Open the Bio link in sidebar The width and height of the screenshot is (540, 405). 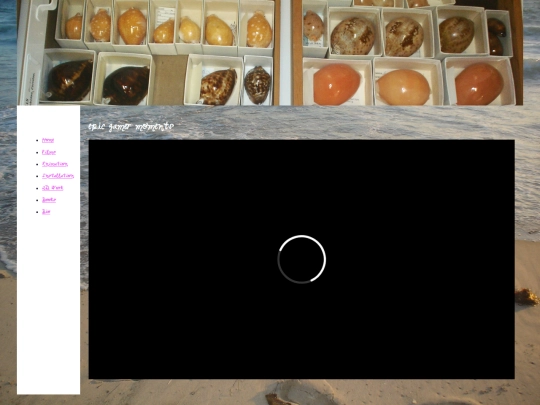(46, 212)
